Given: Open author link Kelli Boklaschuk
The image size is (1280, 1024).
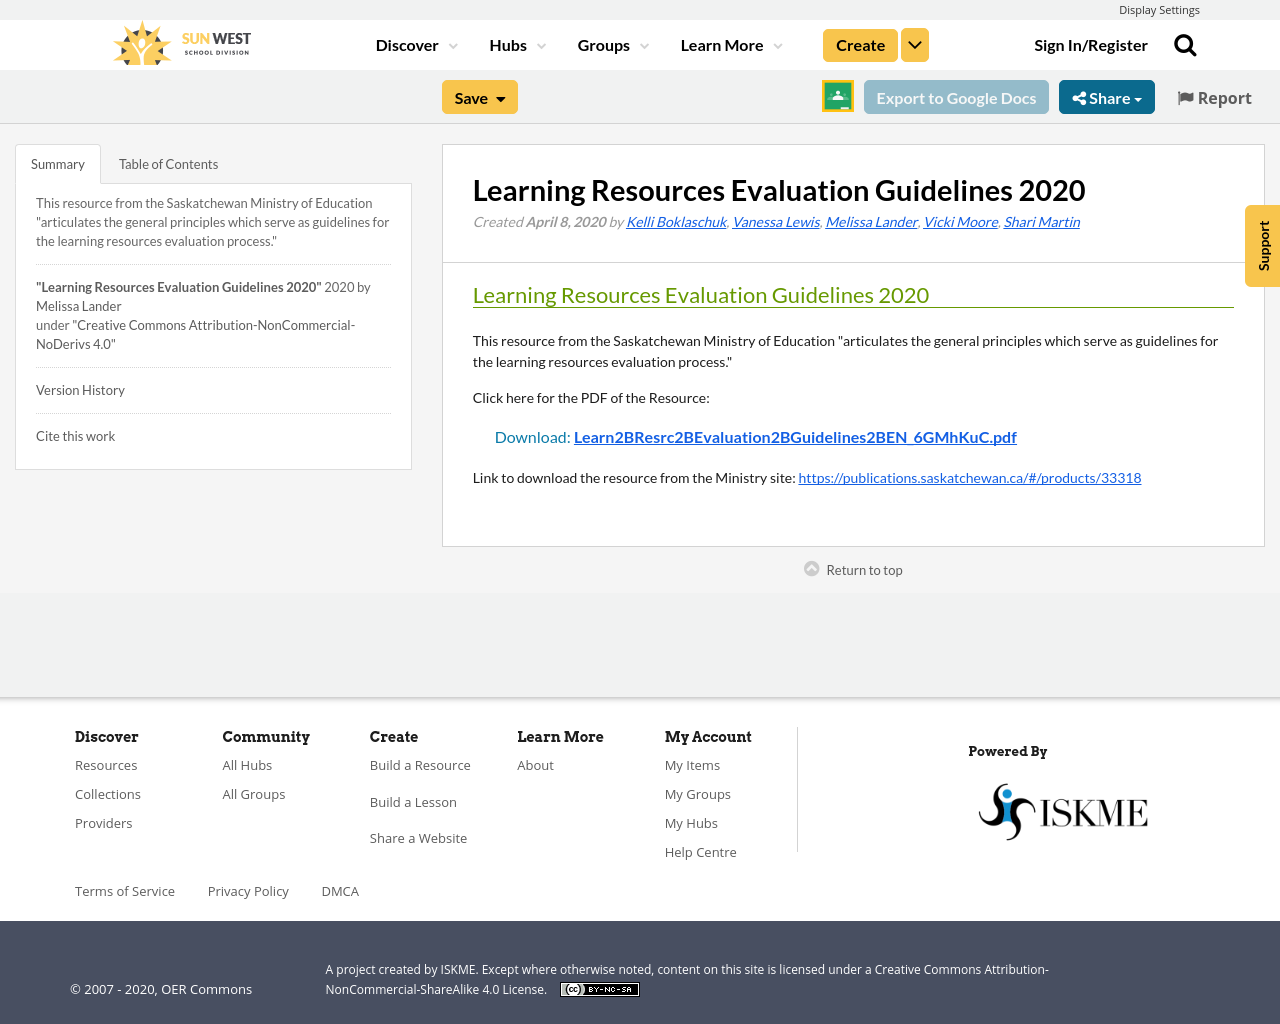Looking at the screenshot, I should click(675, 220).
